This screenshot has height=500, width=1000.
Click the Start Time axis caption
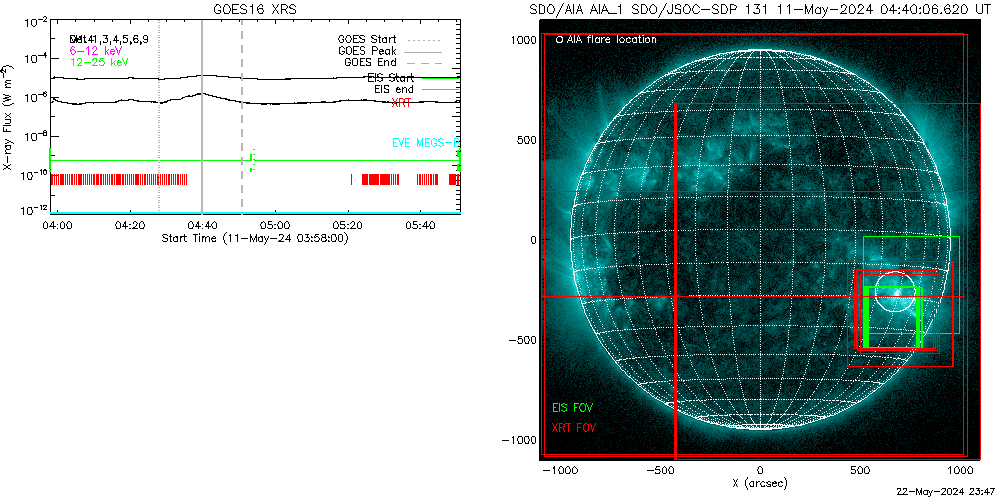[x=255, y=238]
